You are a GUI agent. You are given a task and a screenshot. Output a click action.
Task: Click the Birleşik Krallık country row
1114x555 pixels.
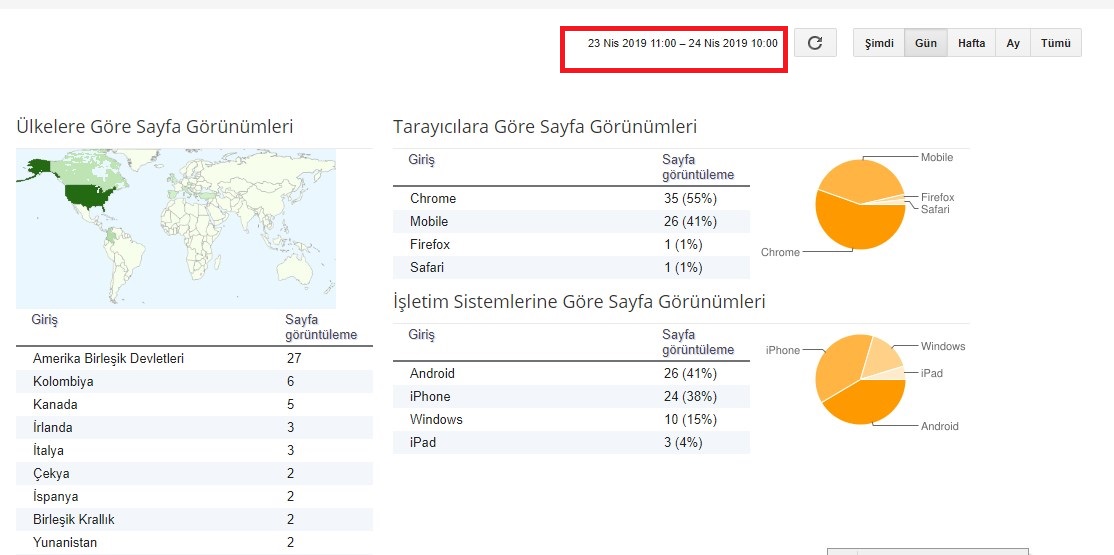click(x=194, y=519)
